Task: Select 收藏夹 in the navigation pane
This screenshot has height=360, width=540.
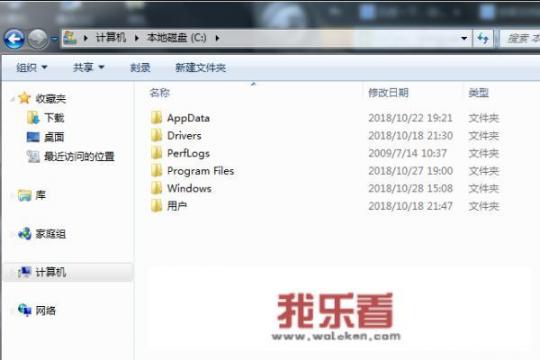Action: click(x=51, y=99)
